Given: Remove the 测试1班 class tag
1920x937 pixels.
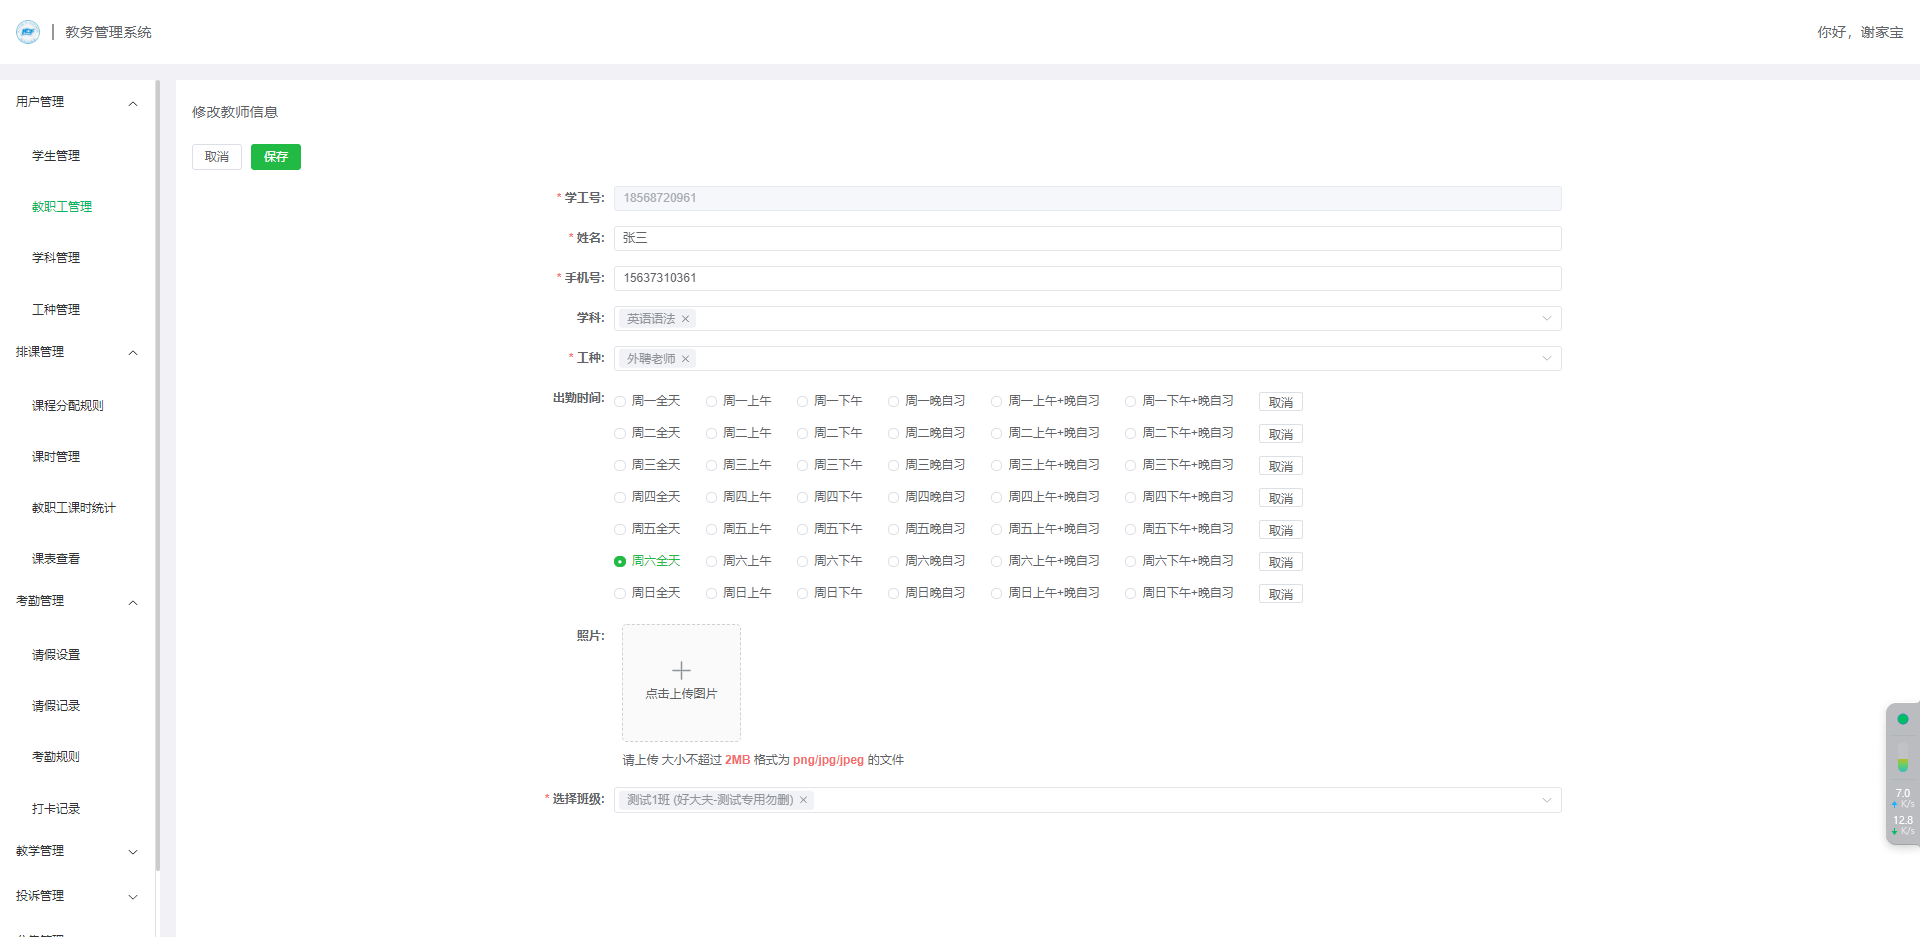Looking at the screenshot, I should pos(803,800).
